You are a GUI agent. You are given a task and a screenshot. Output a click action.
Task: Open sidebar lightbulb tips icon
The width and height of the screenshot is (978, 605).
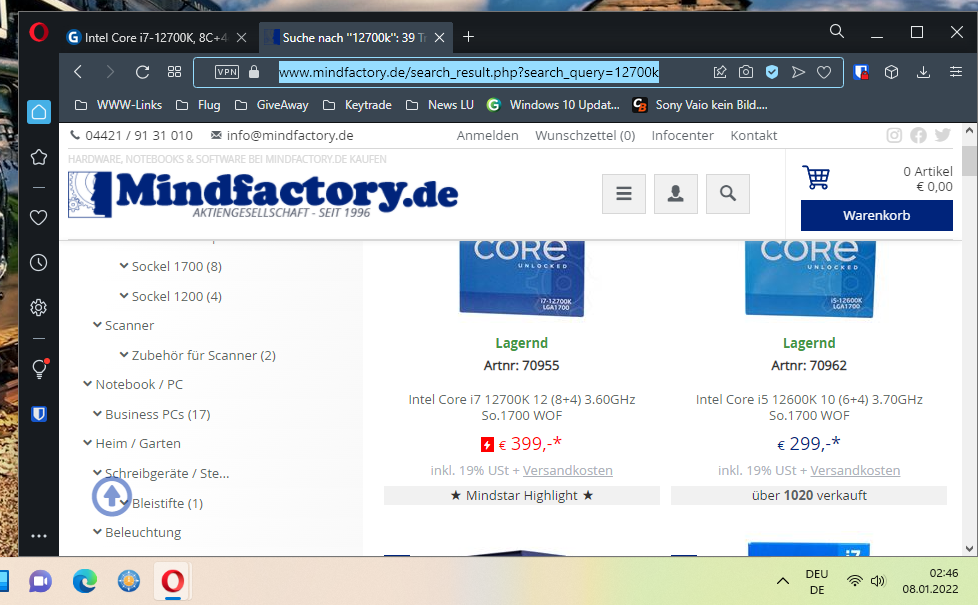40,369
